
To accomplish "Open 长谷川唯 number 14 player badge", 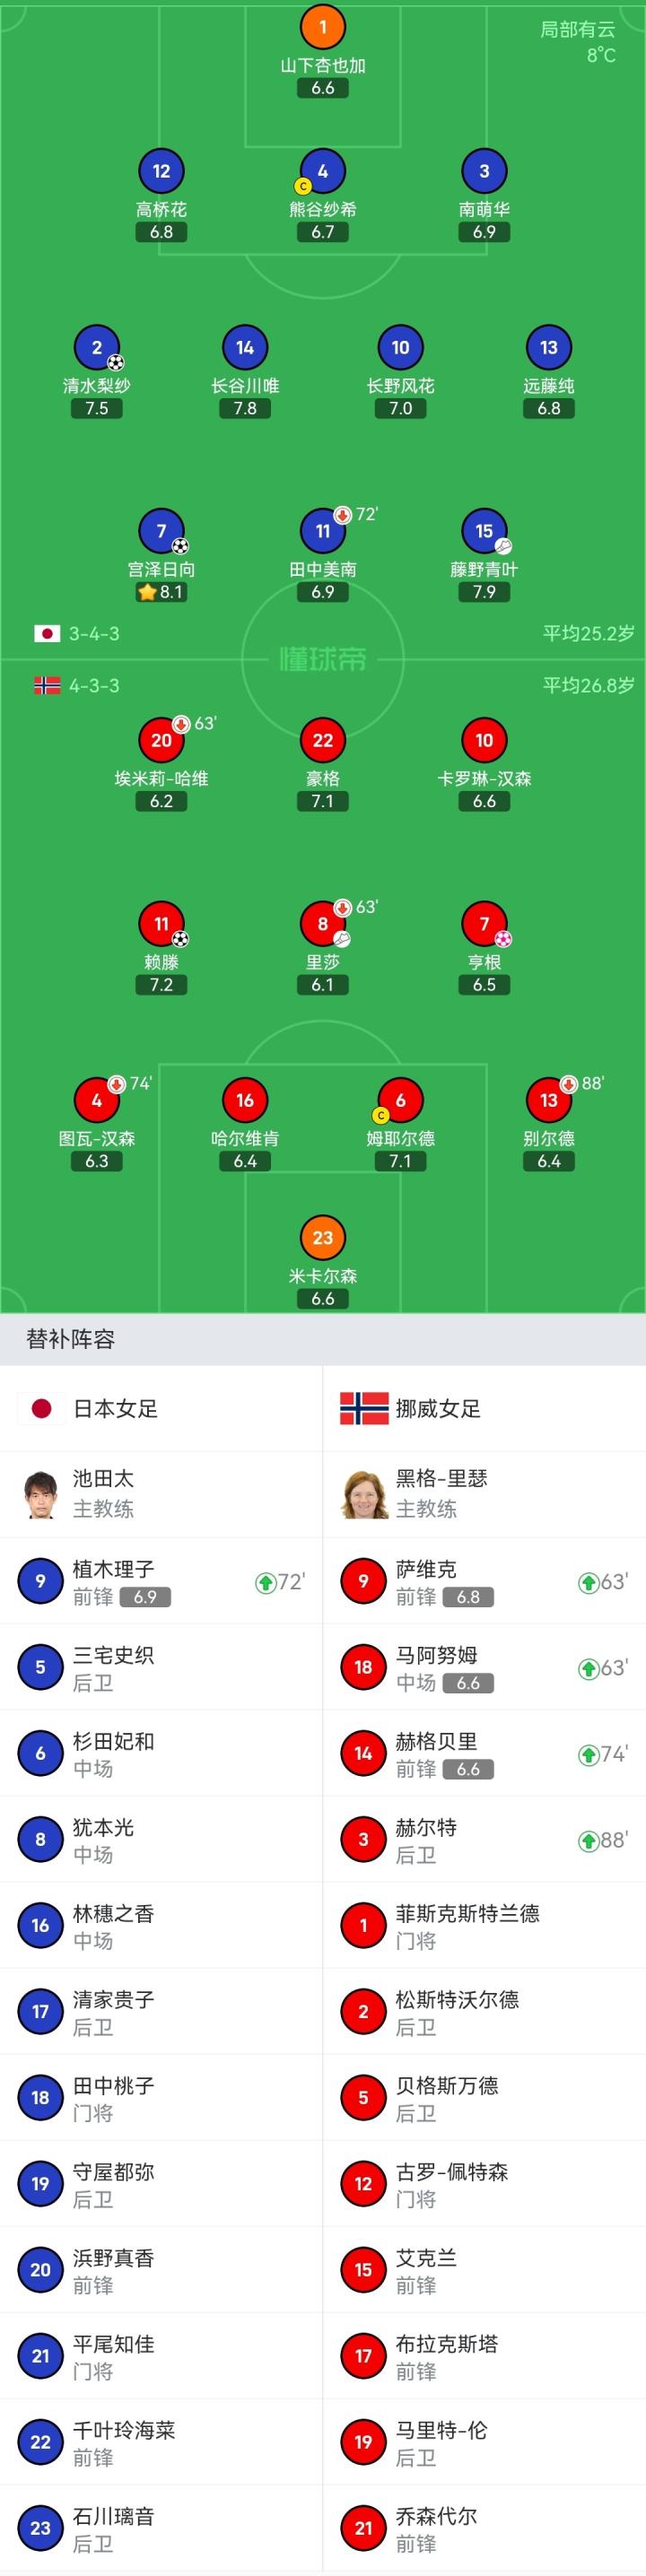I will [245, 347].
